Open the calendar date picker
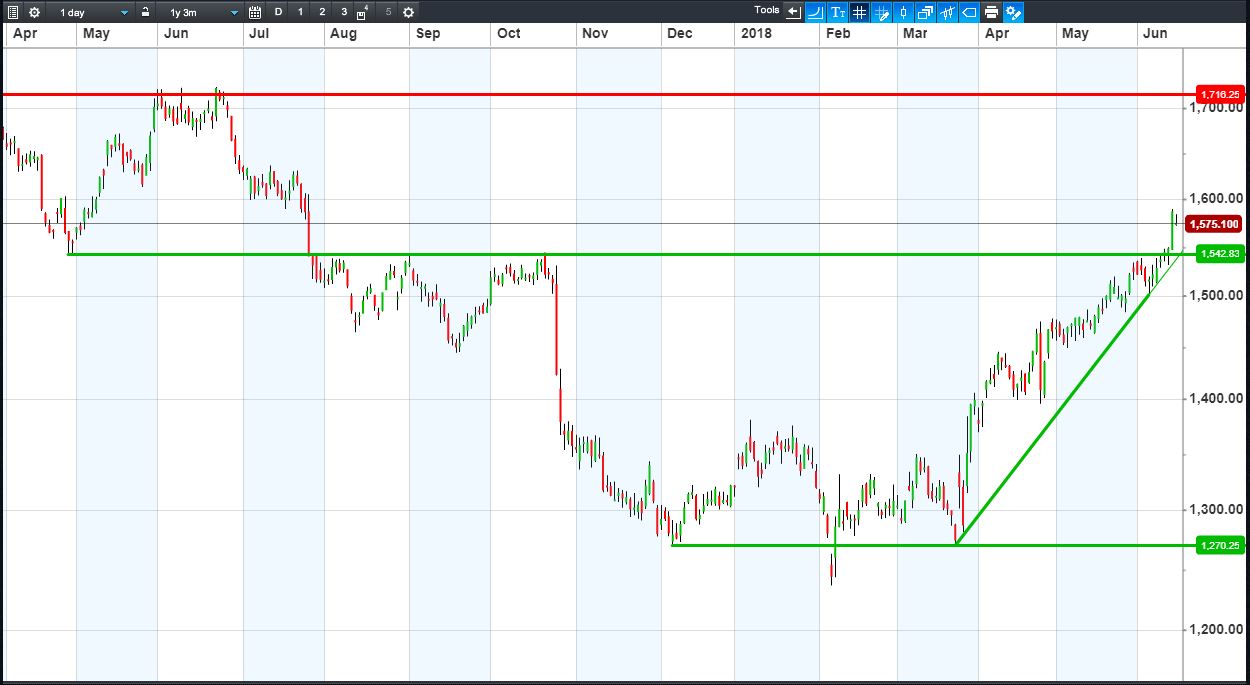The image size is (1250, 685). (x=255, y=12)
